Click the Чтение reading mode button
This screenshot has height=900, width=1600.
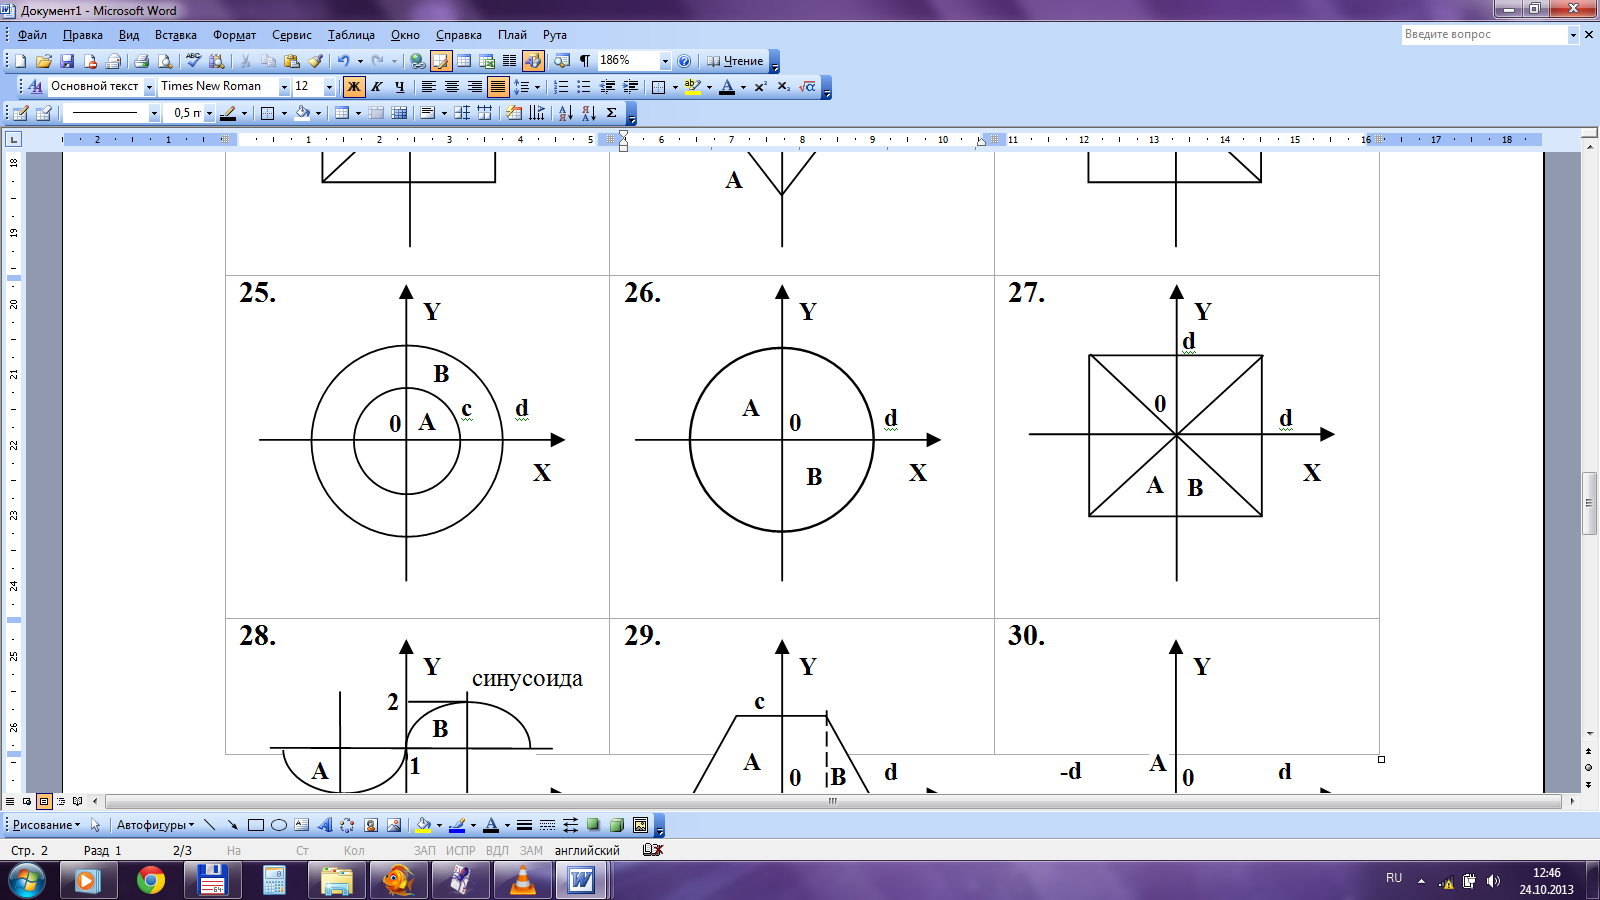point(735,61)
